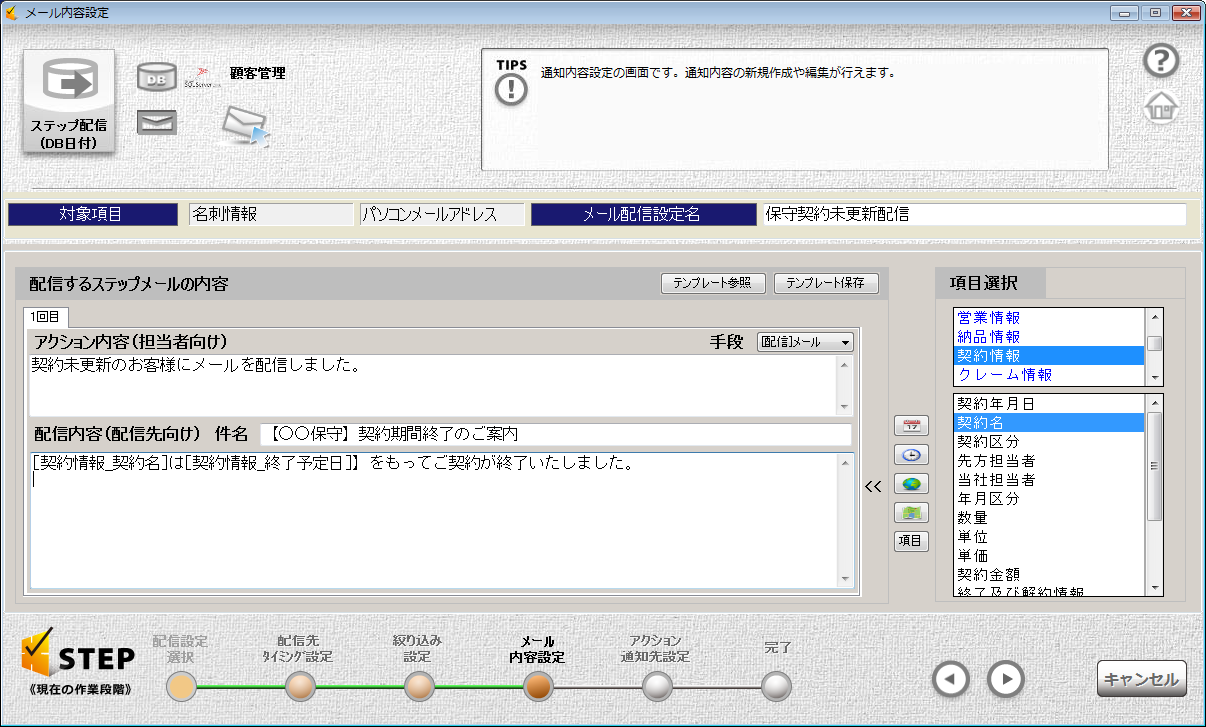Viewport: 1206px width, 727px height.
Task: Click the globe icon button
Action: 911,484
